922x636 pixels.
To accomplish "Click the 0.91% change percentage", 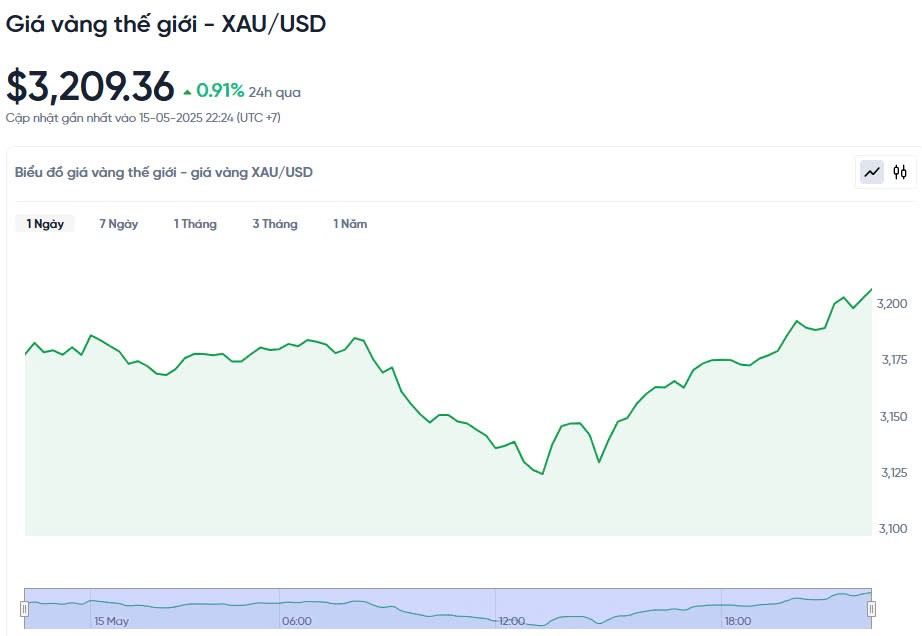I will (220, 91).
